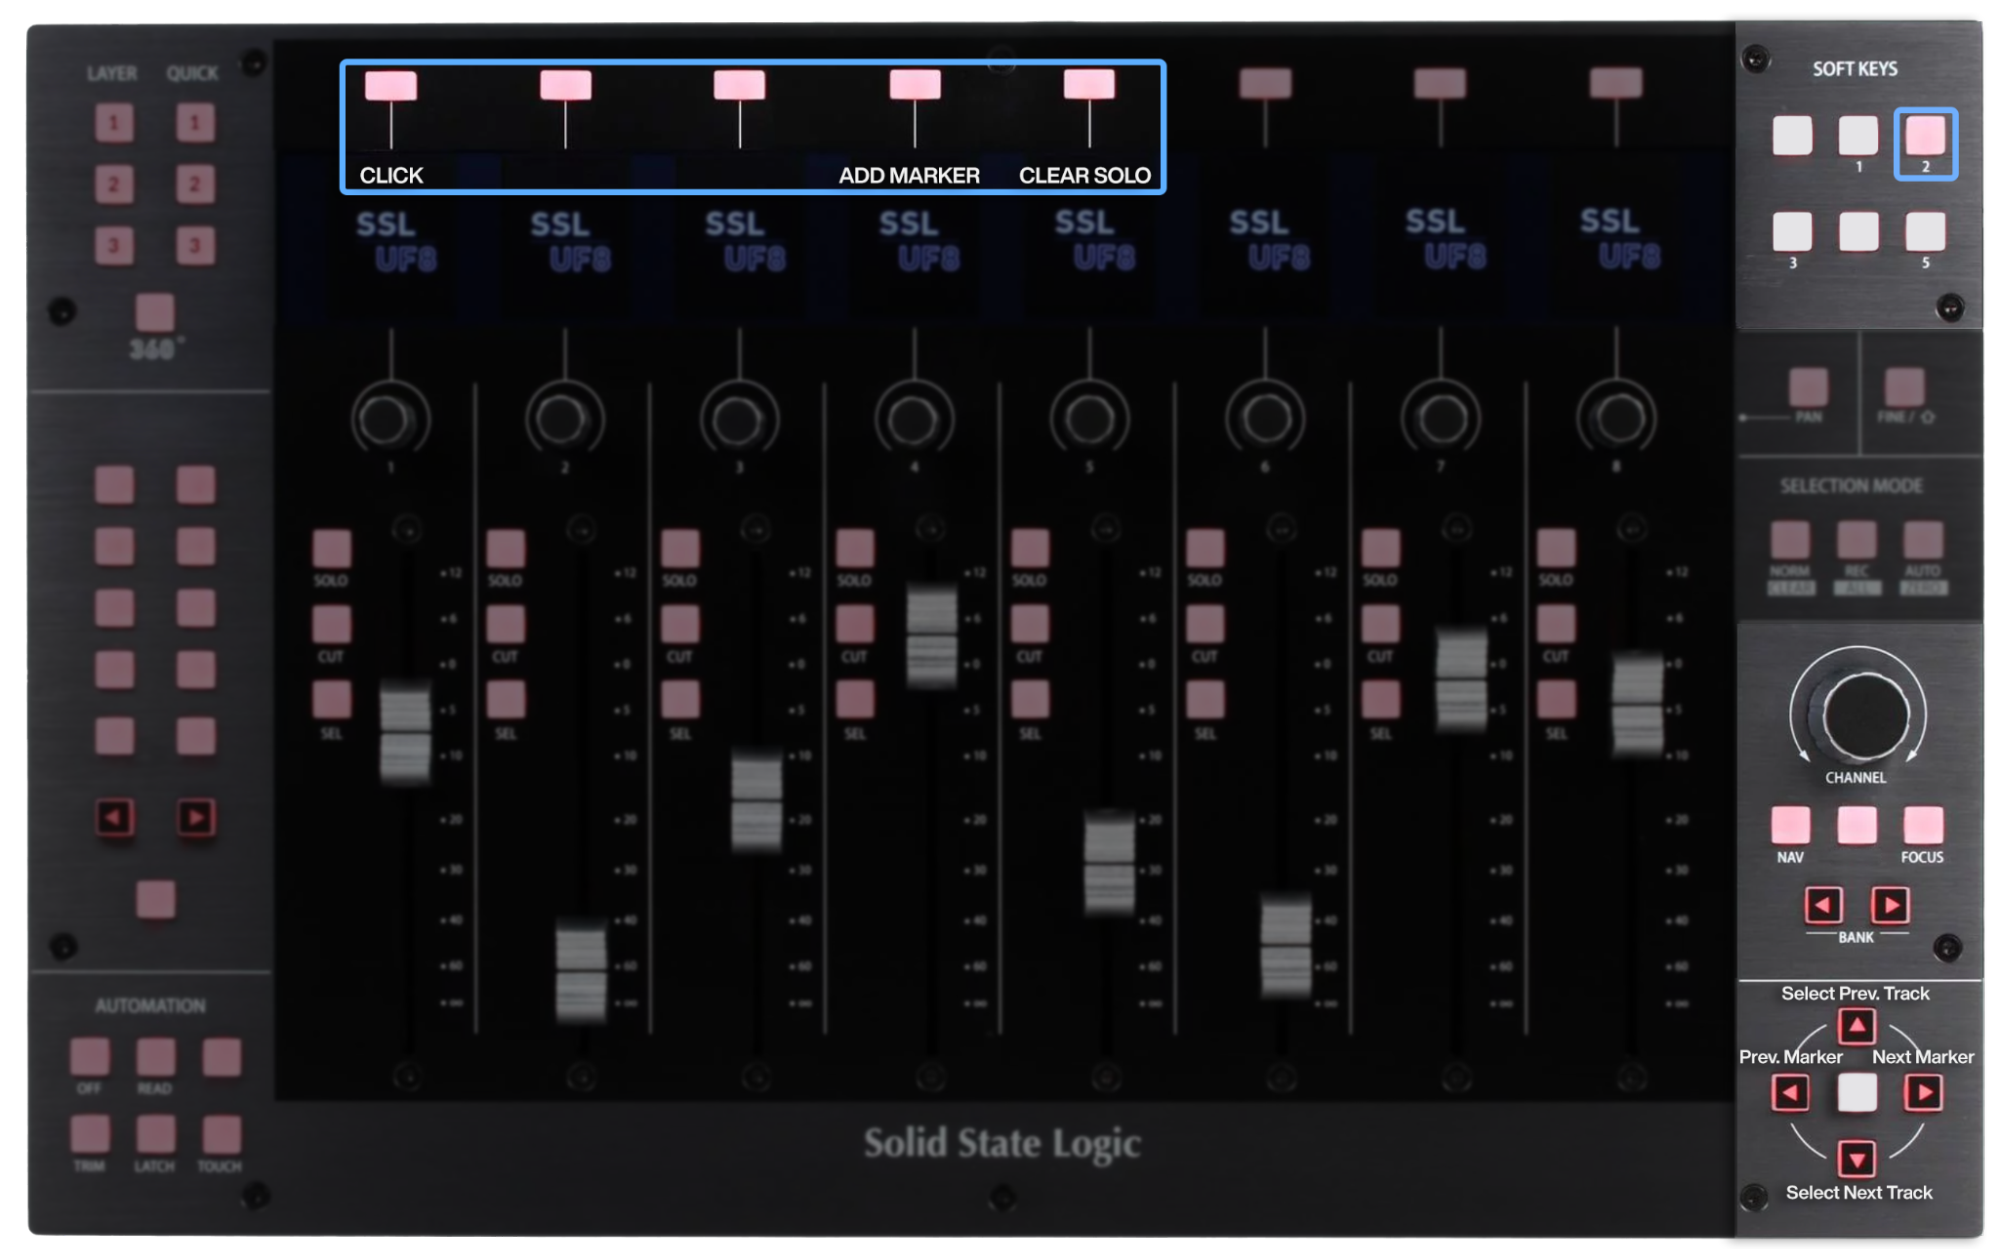Set selection mode to REC

pos(1856,540)
